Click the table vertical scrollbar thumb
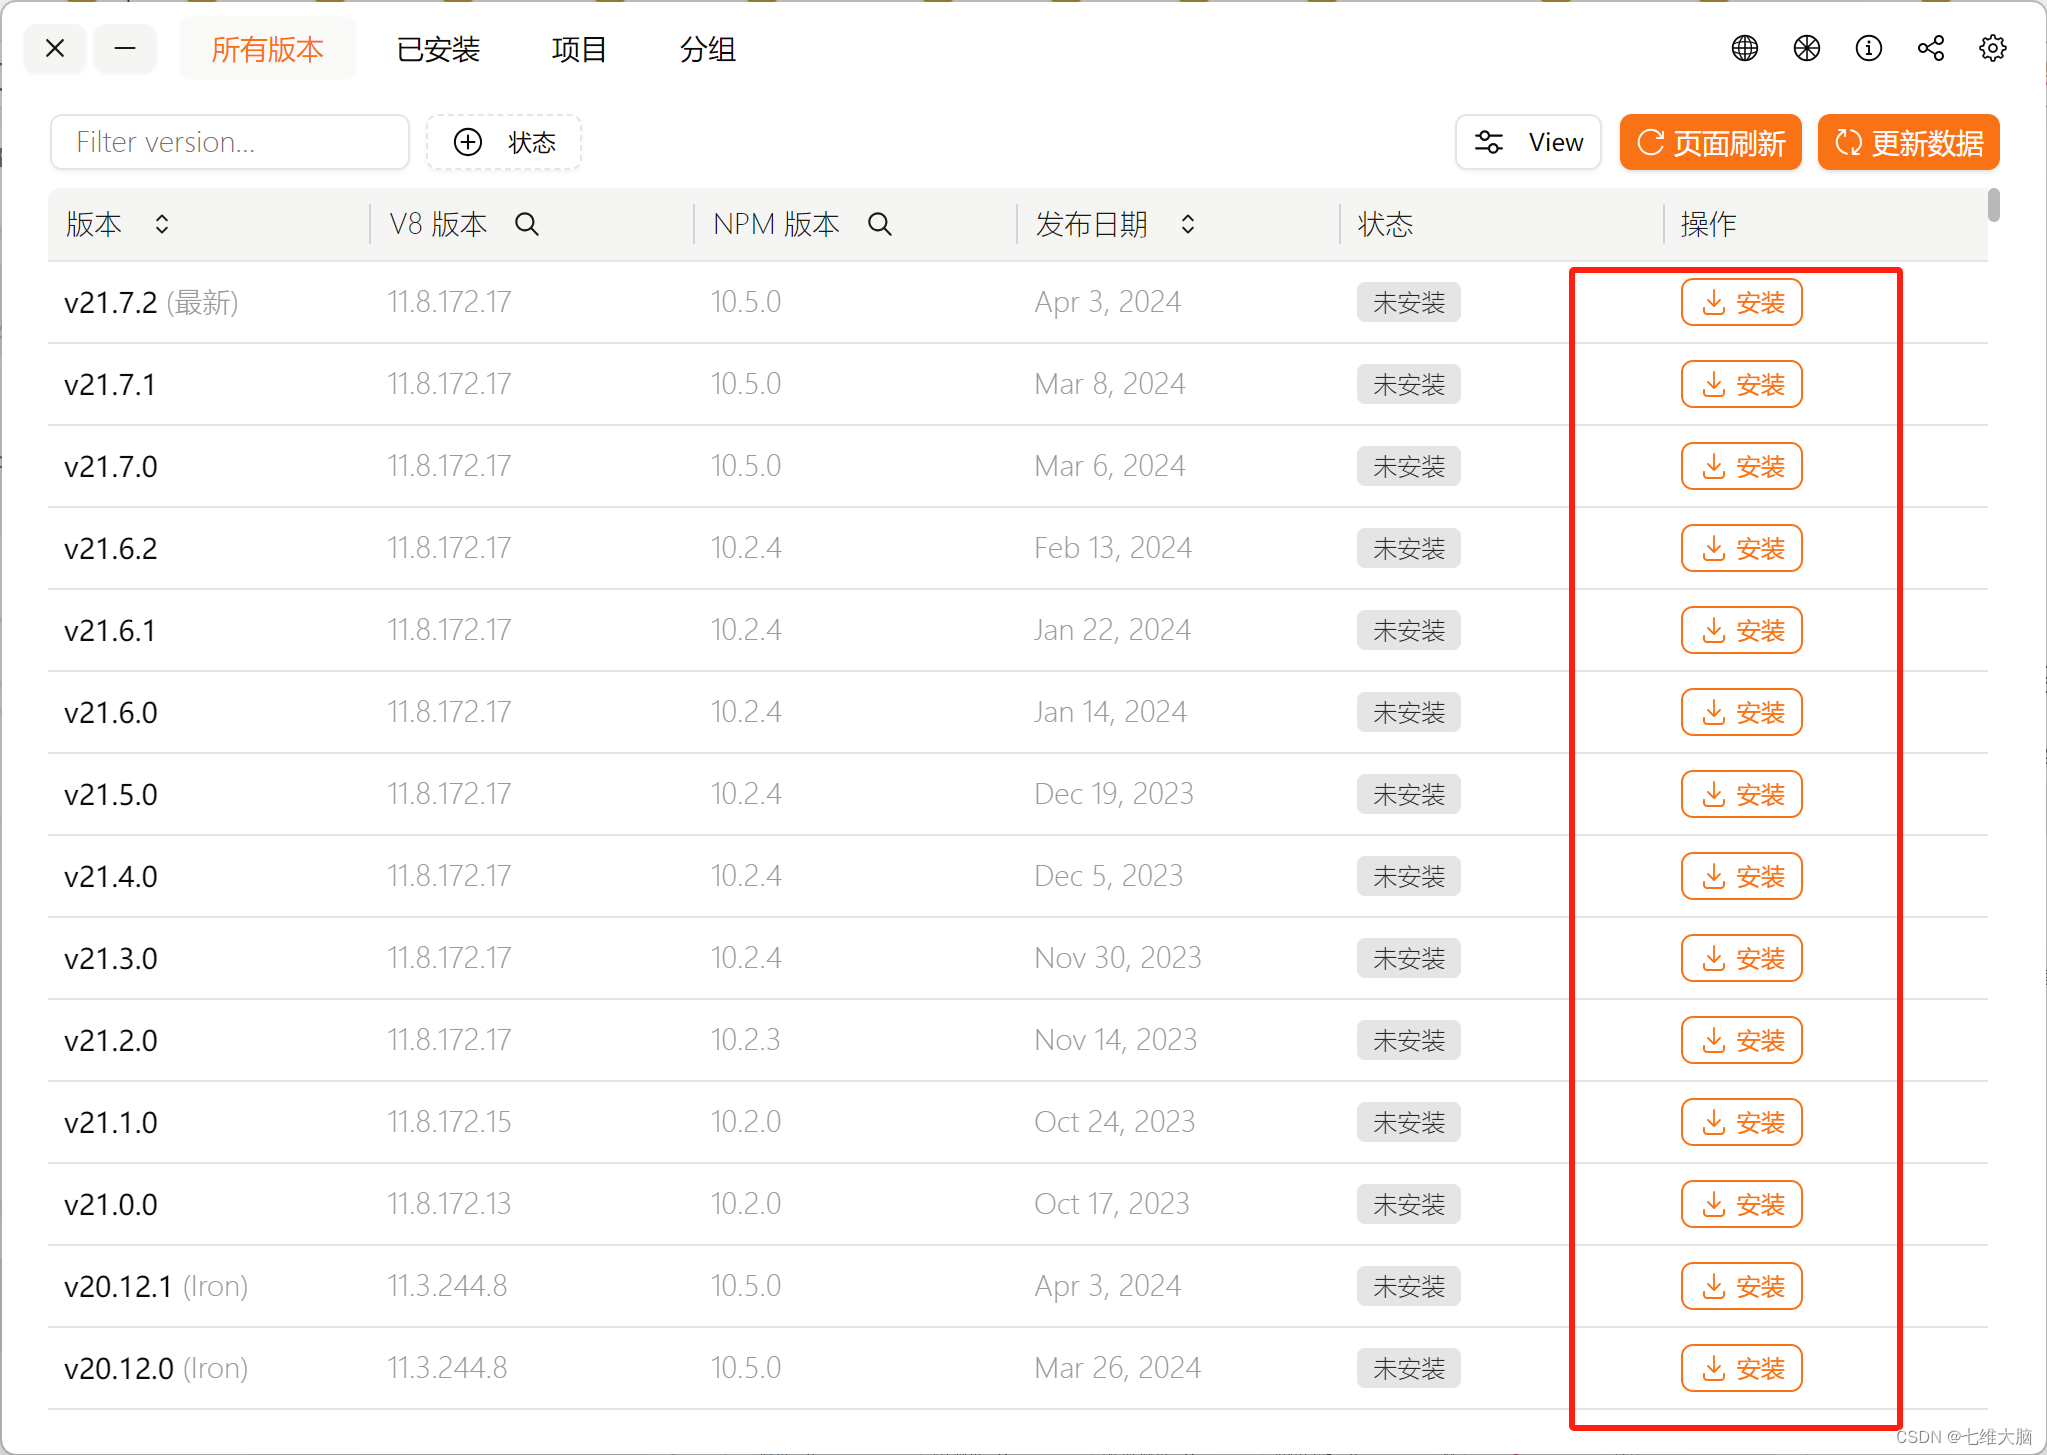 1994,205
